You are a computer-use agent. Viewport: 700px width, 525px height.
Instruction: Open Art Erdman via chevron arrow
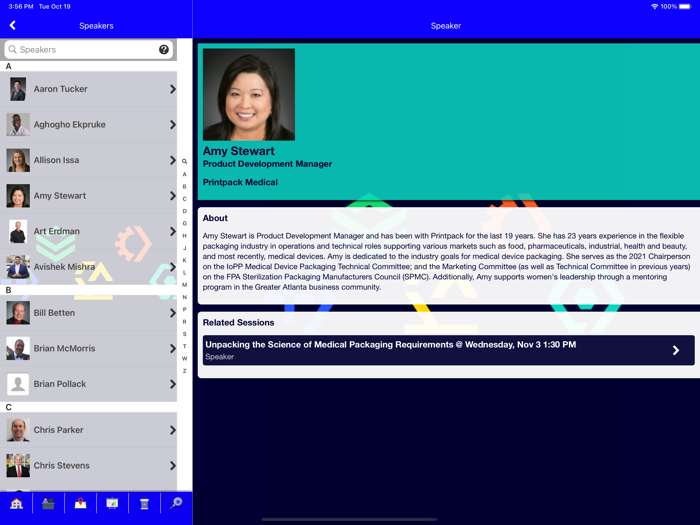(172, 231)
